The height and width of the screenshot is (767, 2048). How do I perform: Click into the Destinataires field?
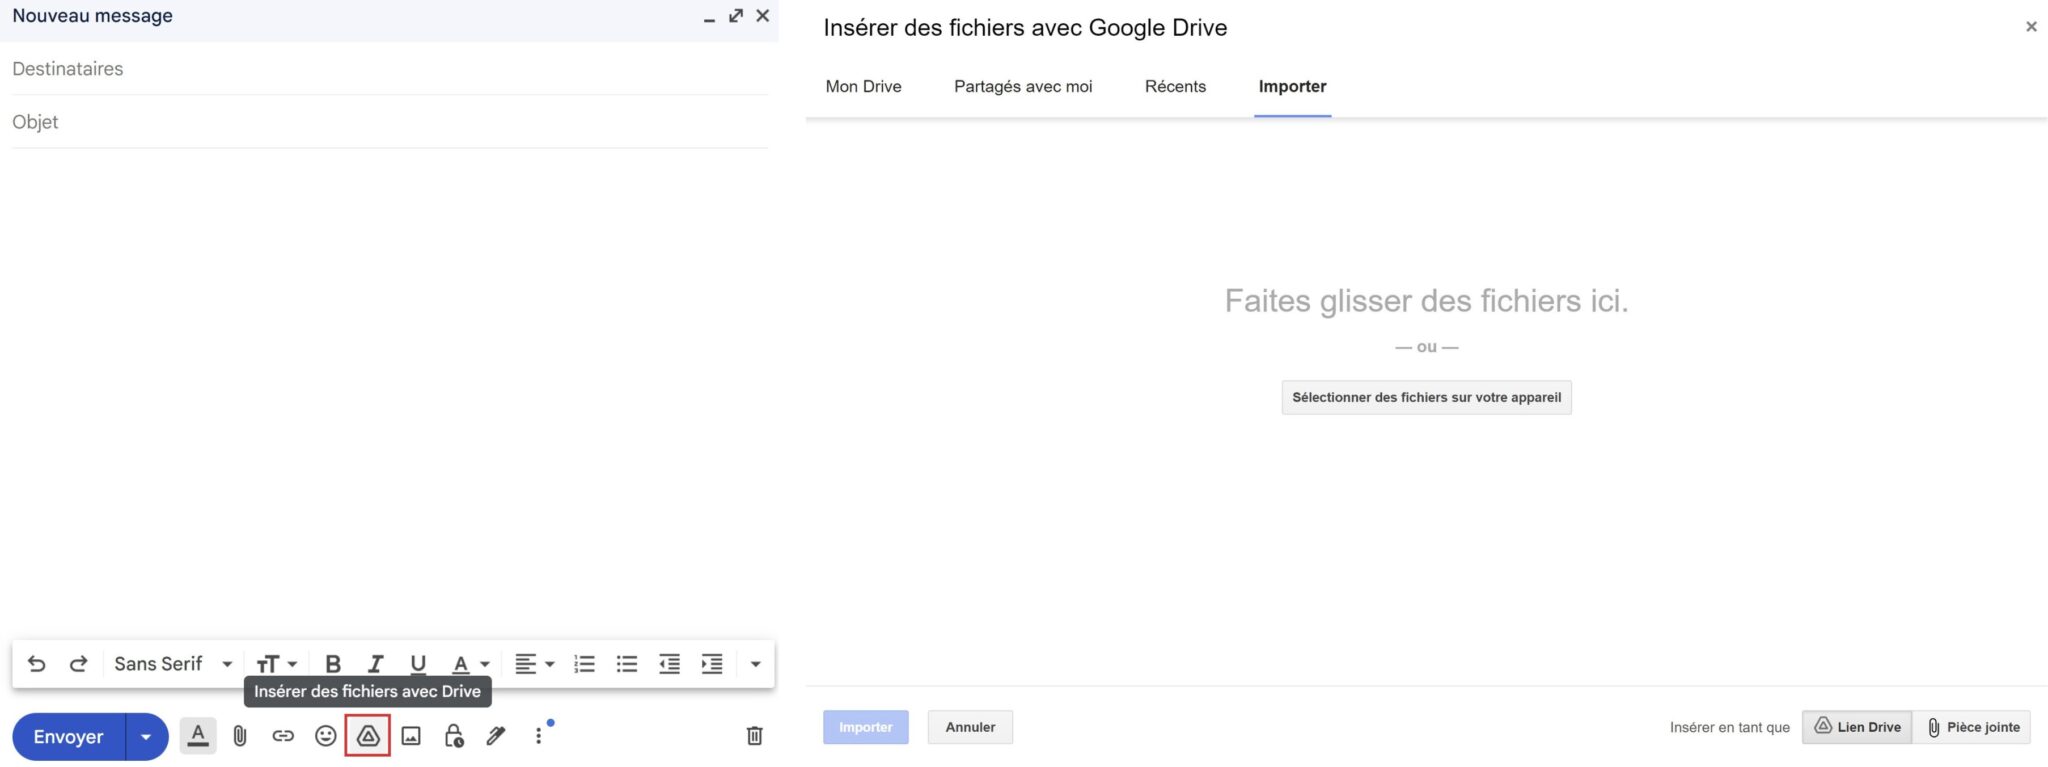pyautogui.click(x=388, y=69)
